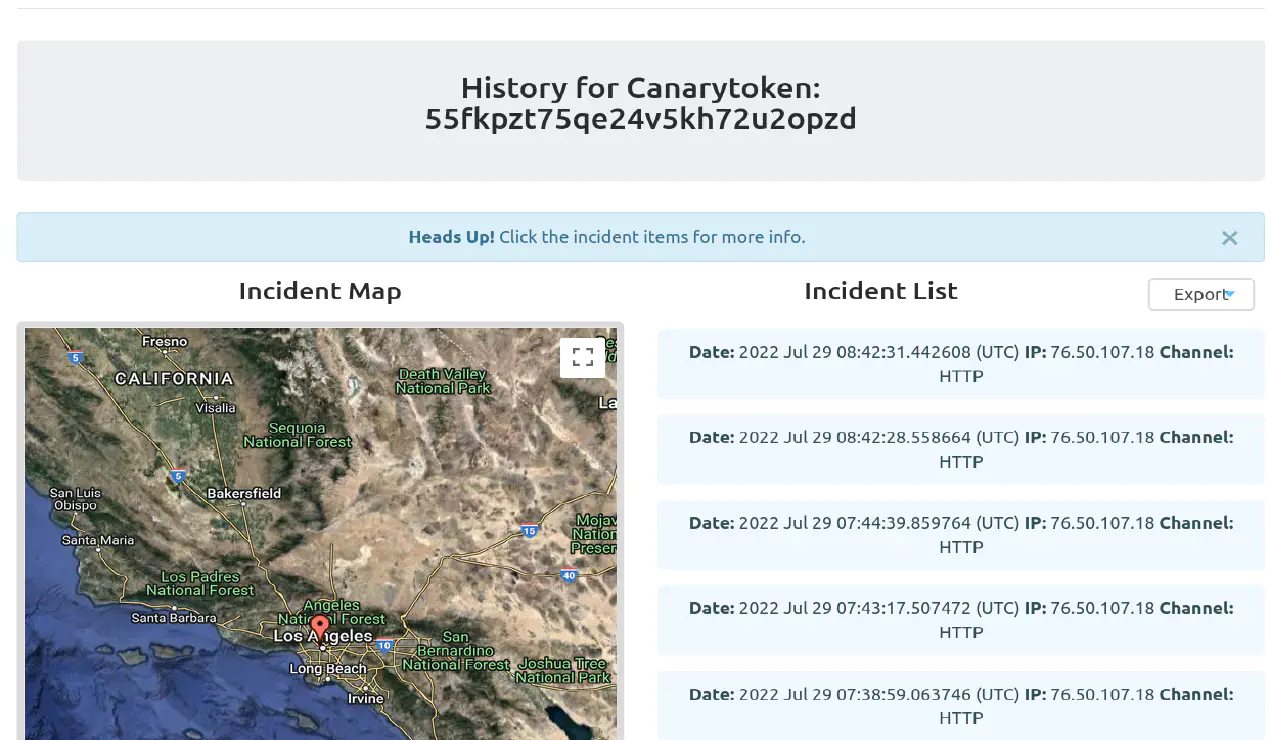
Task: Expand the incident dated 08:42:31 for details
Action: 960,363
